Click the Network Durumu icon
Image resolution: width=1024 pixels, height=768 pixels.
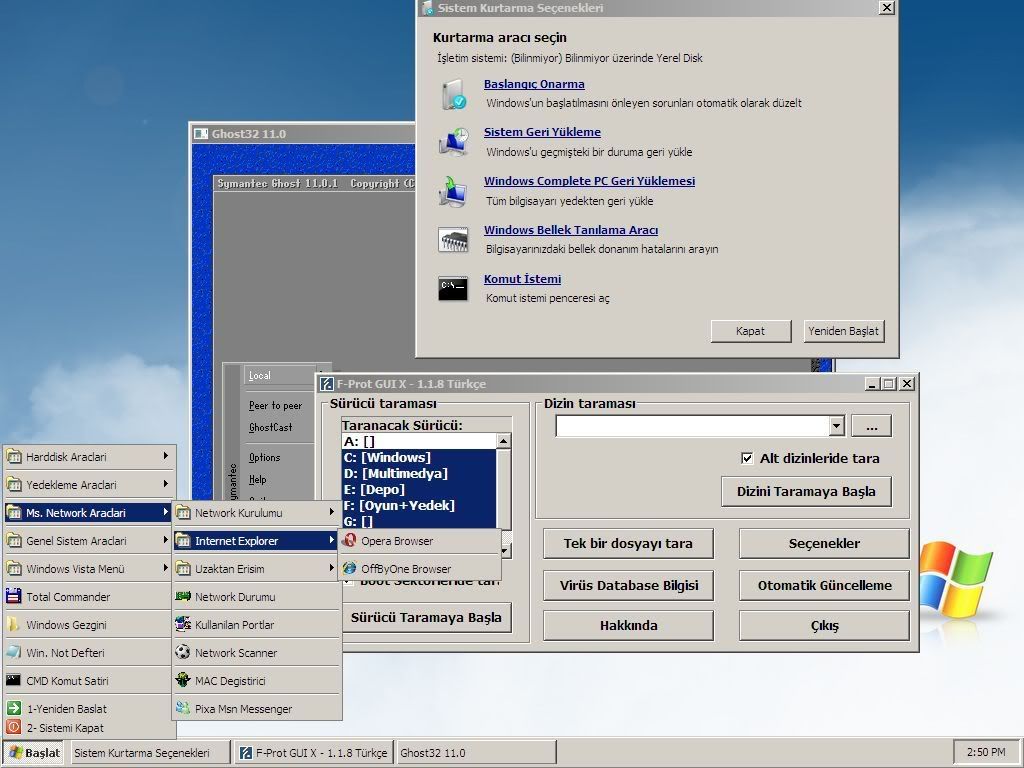point(183,596)
